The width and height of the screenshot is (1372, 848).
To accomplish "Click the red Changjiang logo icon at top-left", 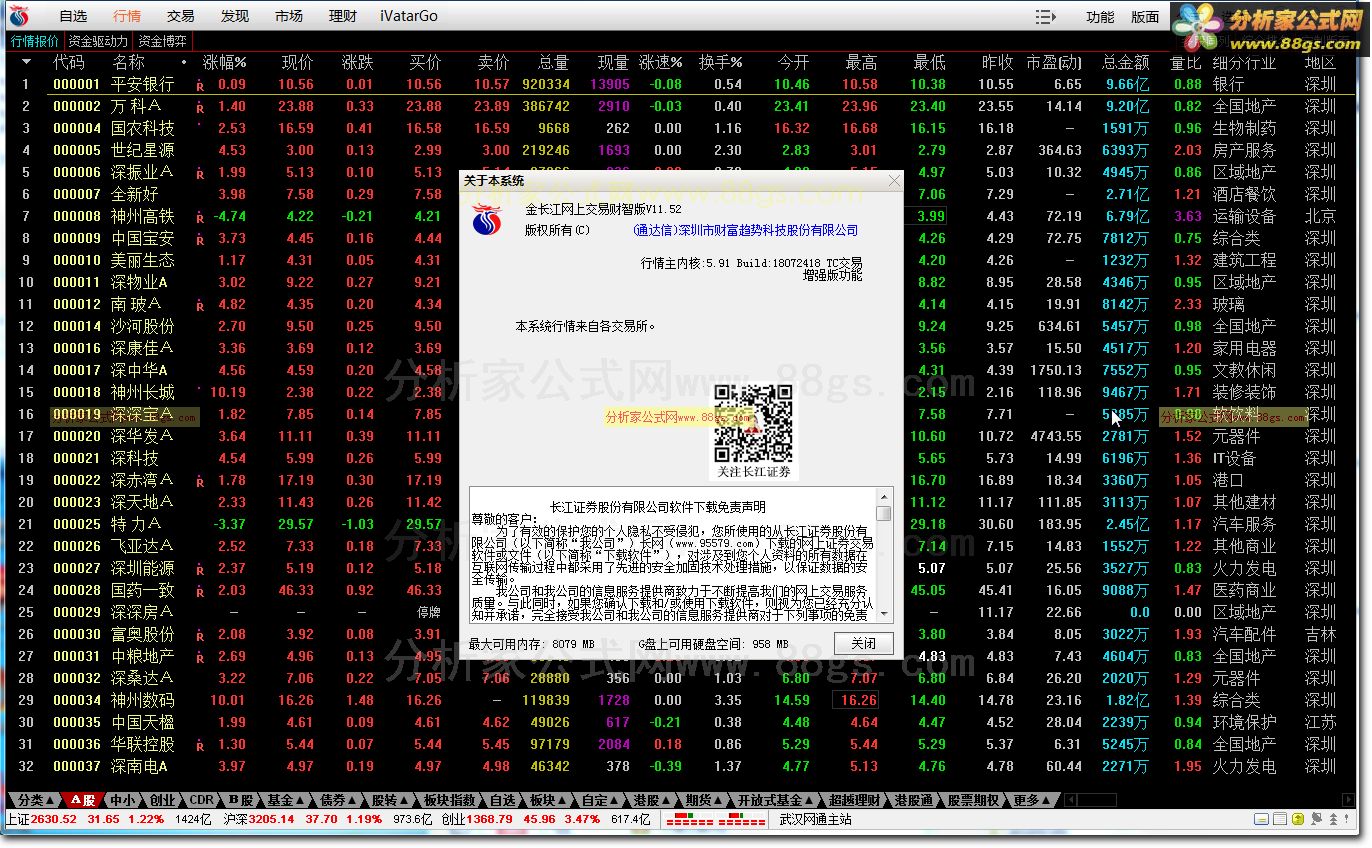I will click(x=20, y=16).
